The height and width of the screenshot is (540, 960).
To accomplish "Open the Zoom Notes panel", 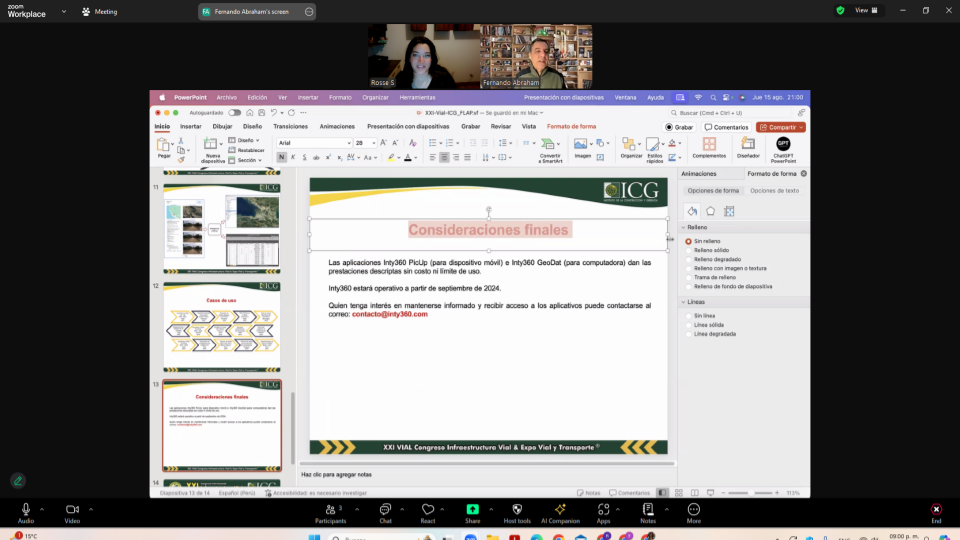I will [x=648, y=512].
